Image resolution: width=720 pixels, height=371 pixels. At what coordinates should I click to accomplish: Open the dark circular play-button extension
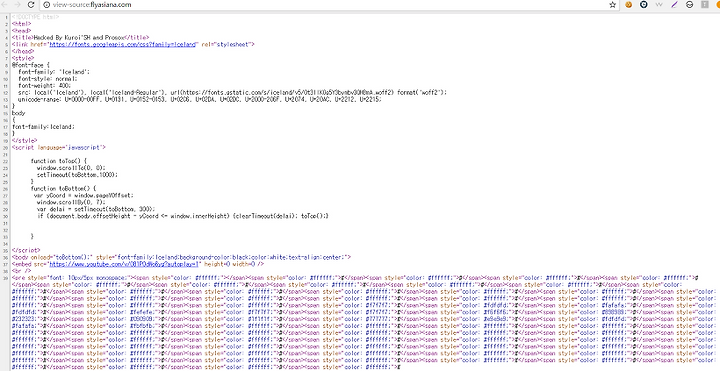click(x=644, y=5)
